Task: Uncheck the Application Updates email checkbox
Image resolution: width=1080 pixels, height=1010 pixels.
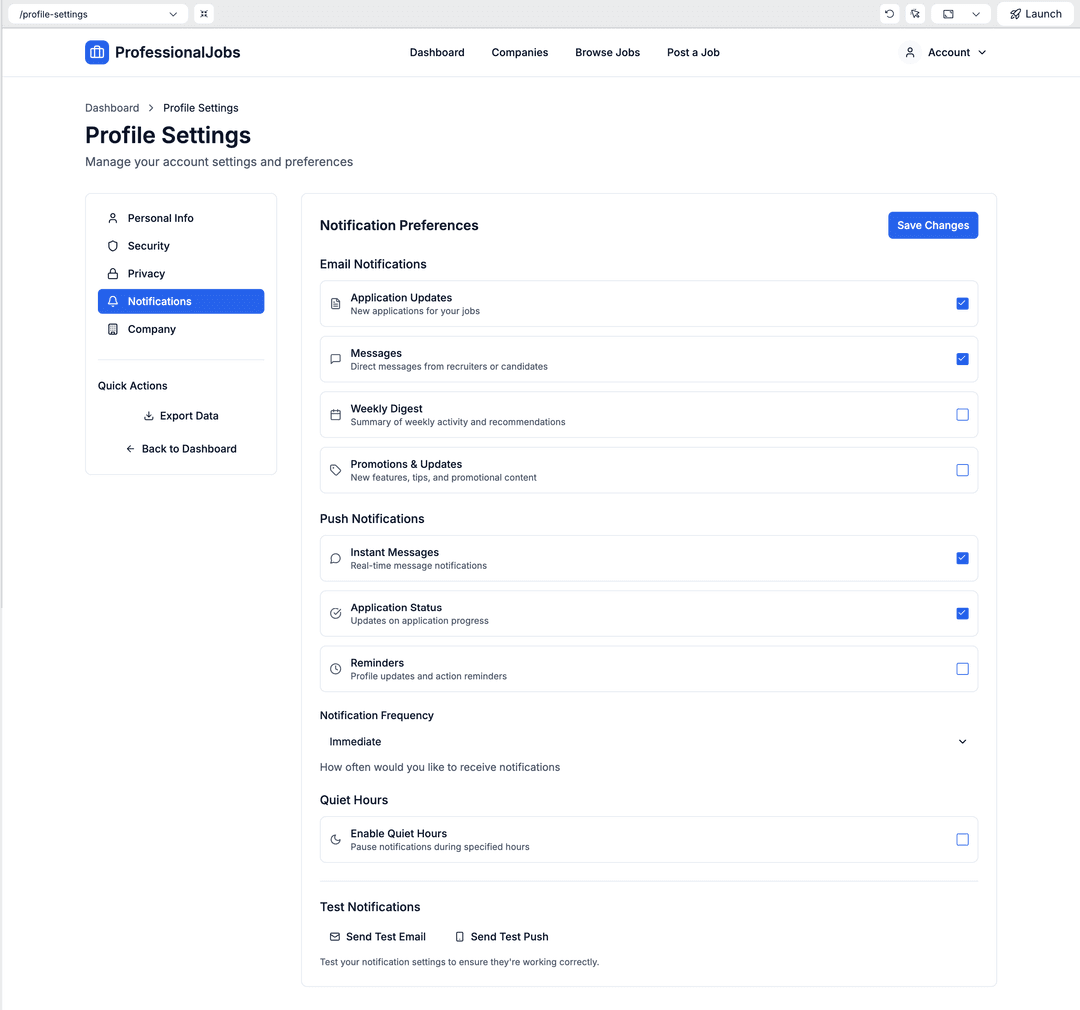Action: (962, 303)
